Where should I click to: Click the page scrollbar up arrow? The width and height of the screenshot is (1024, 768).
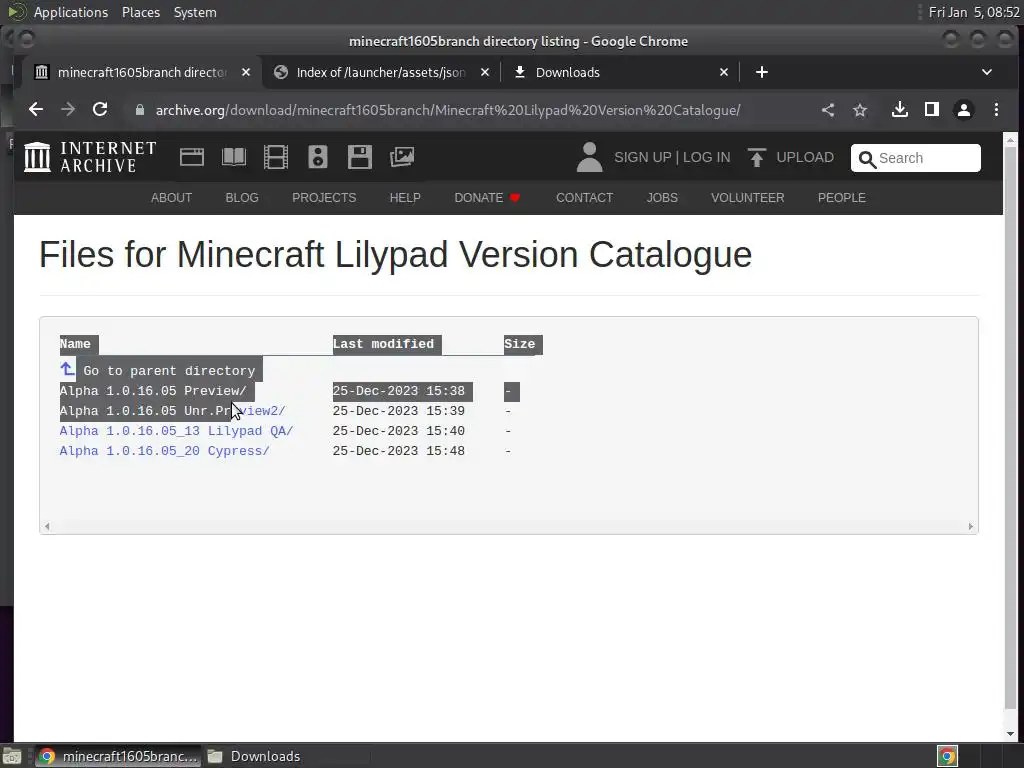tap(1010, 140)
